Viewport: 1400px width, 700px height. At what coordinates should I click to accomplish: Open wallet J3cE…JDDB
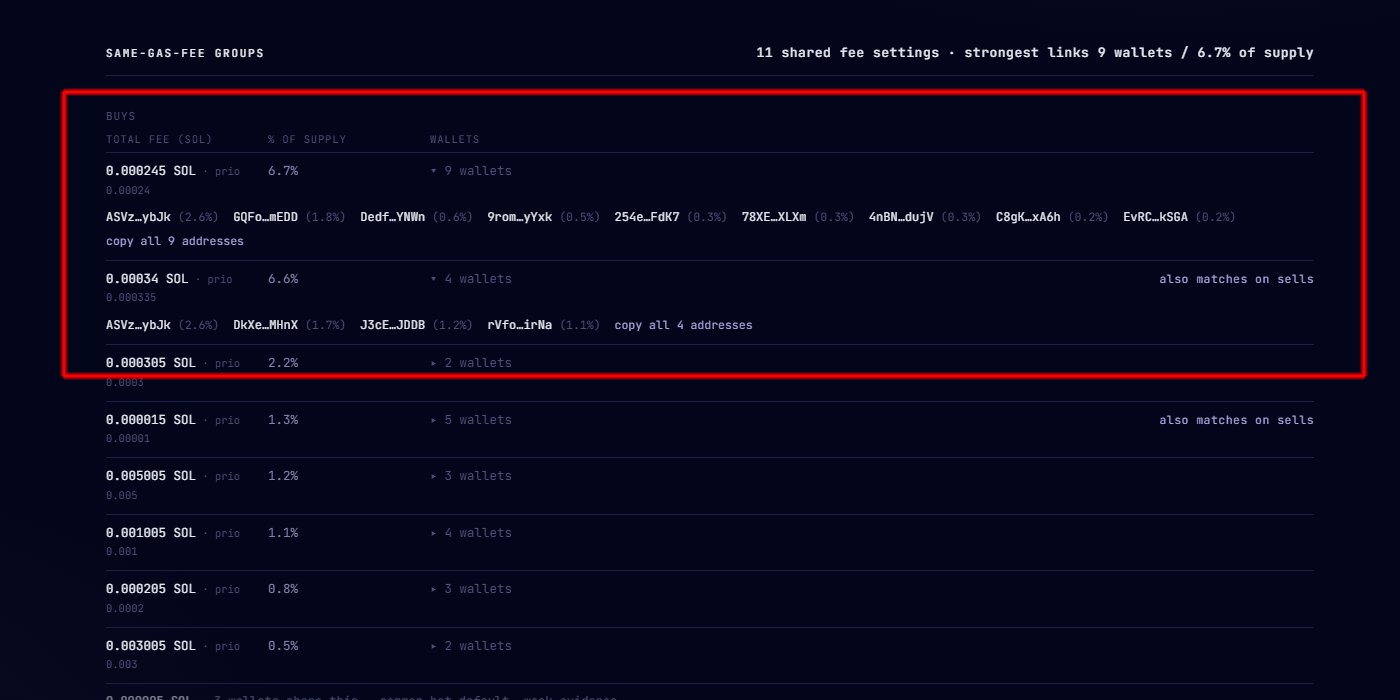(392, 325)
